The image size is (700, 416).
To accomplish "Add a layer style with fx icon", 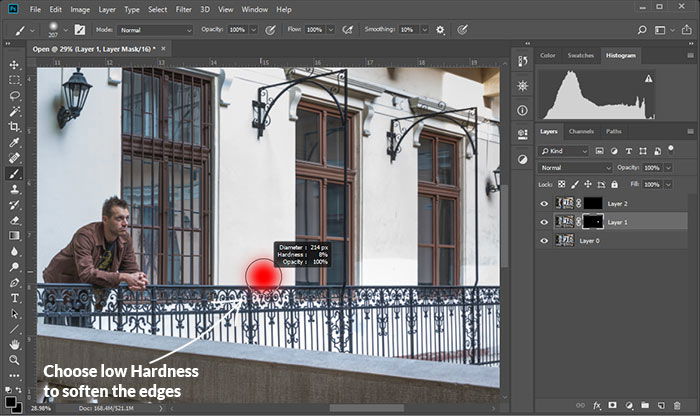I will [x=596, y=405].
